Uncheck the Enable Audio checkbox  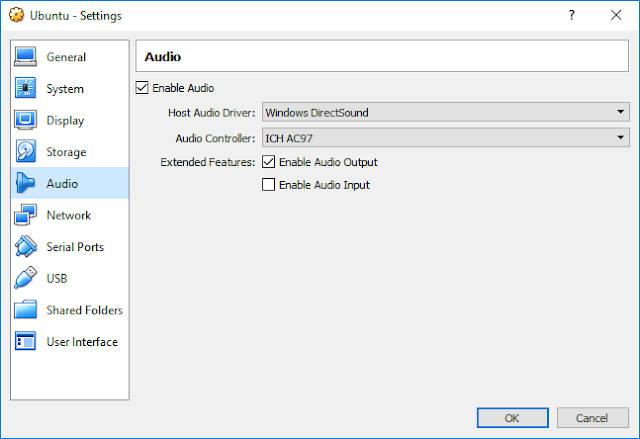142,88
